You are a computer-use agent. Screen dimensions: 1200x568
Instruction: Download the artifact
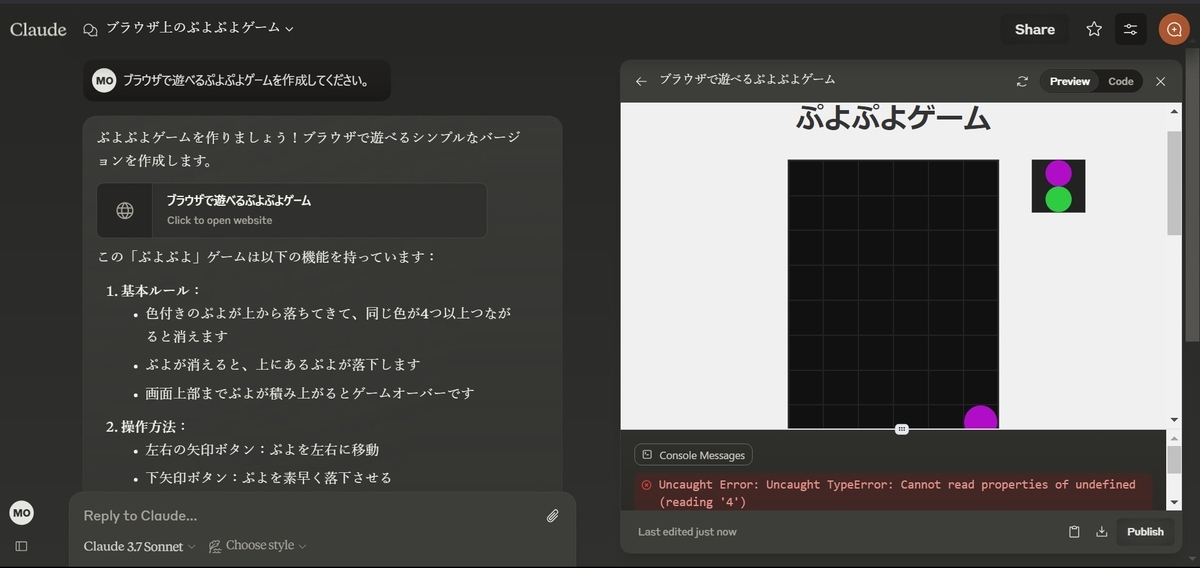(1101, 532)
